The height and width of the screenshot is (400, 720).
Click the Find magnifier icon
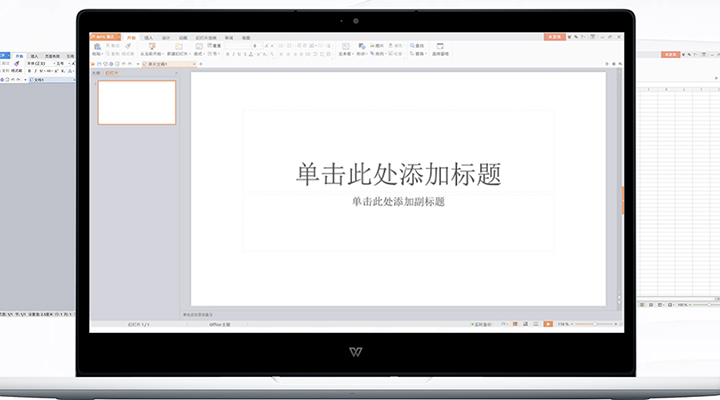[x=411, y=45]
